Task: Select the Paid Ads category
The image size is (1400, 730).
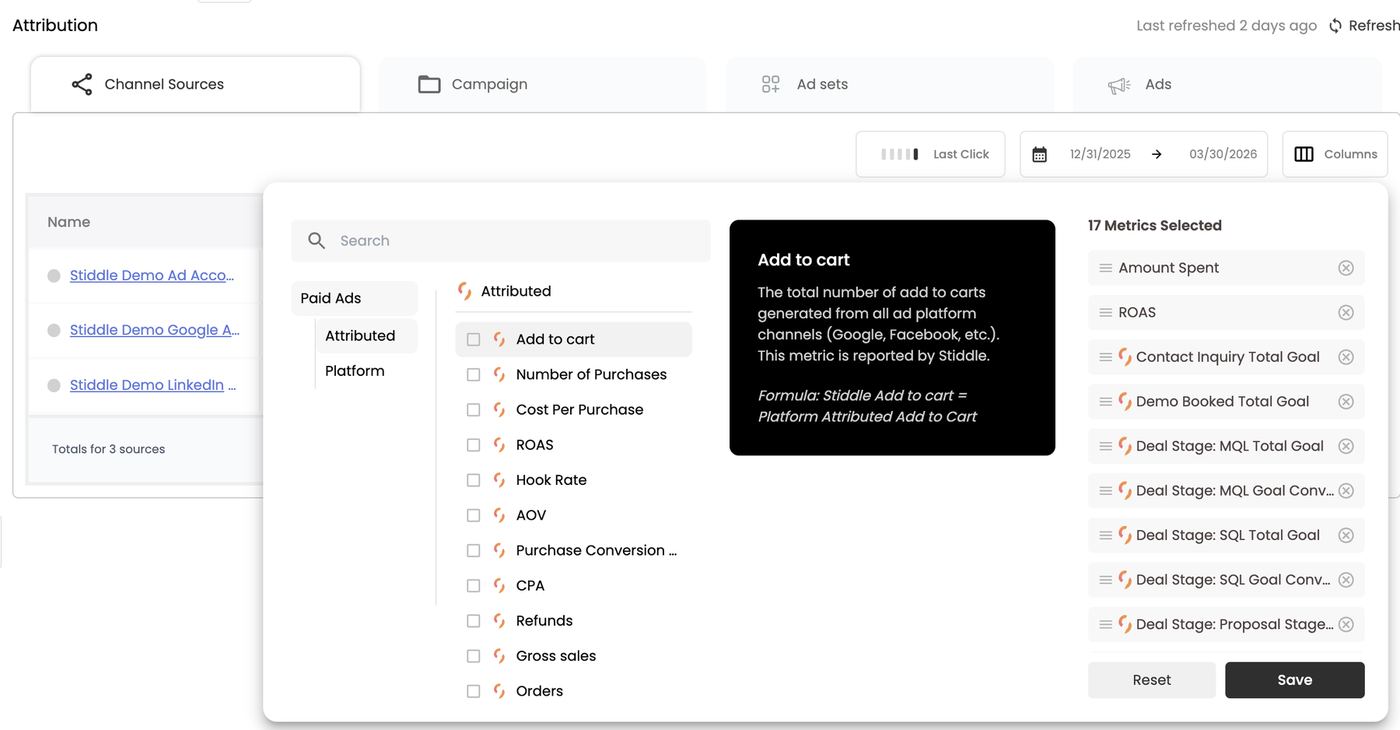Action: (x=355, y=298)
